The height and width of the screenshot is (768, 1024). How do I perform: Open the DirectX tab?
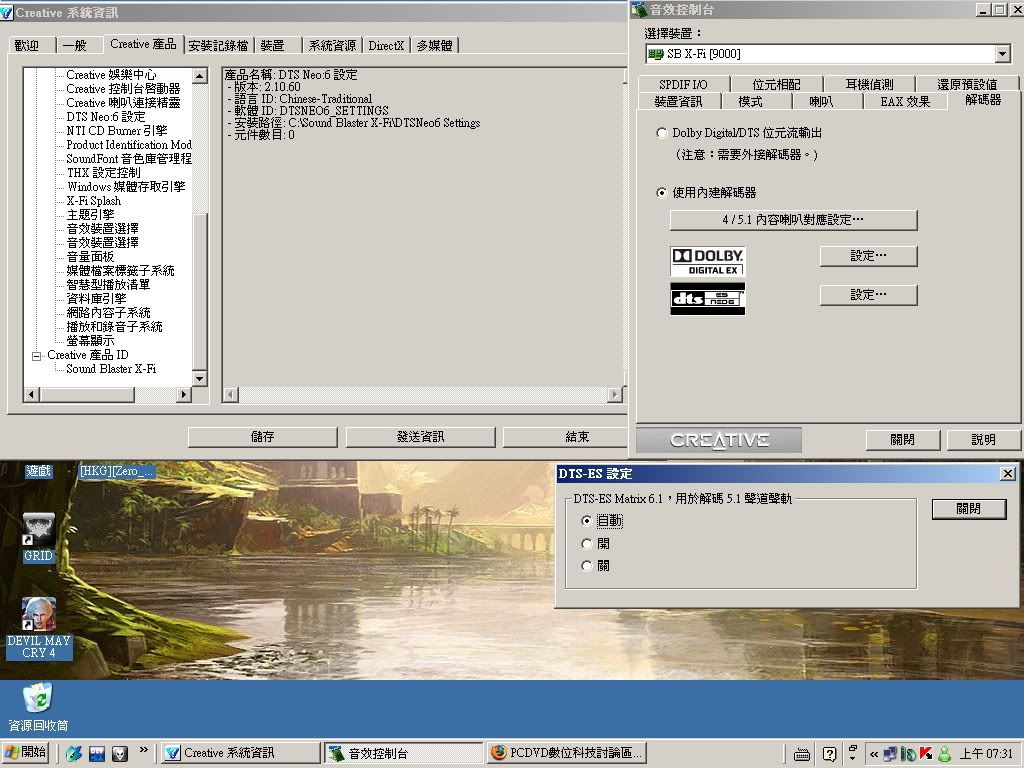(386, 46)
